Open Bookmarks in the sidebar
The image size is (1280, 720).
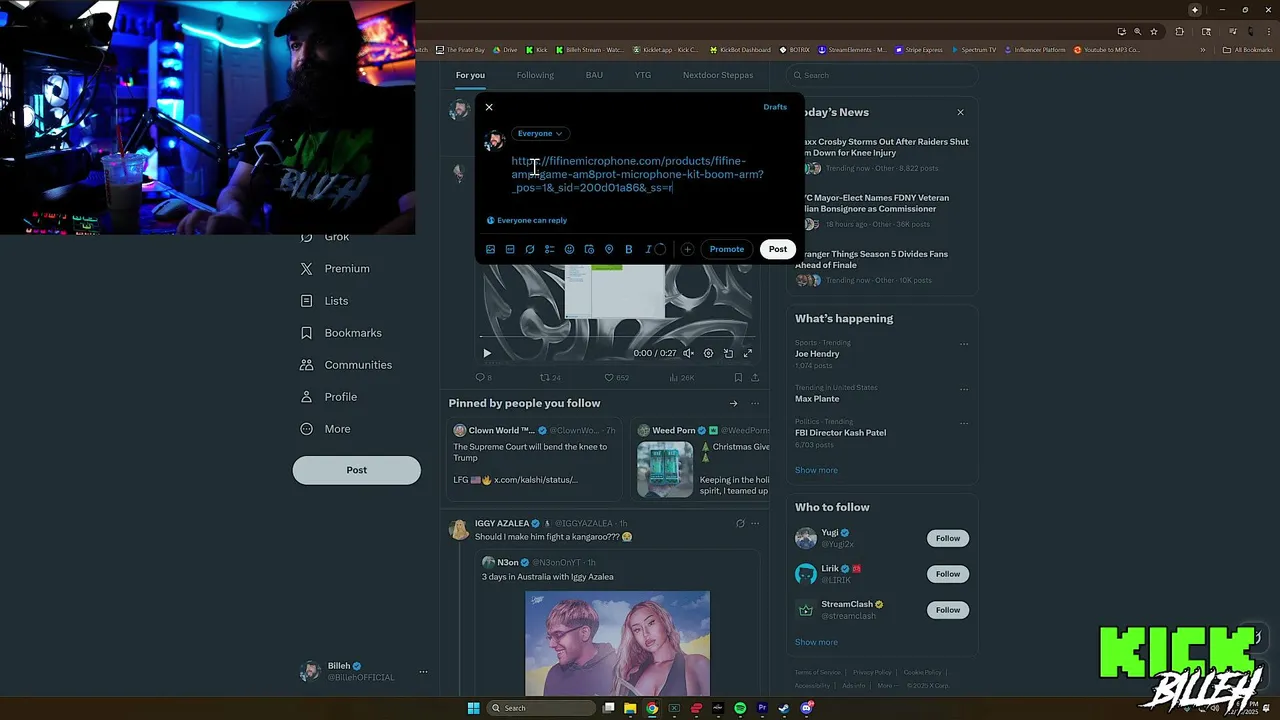pos(340,333)
